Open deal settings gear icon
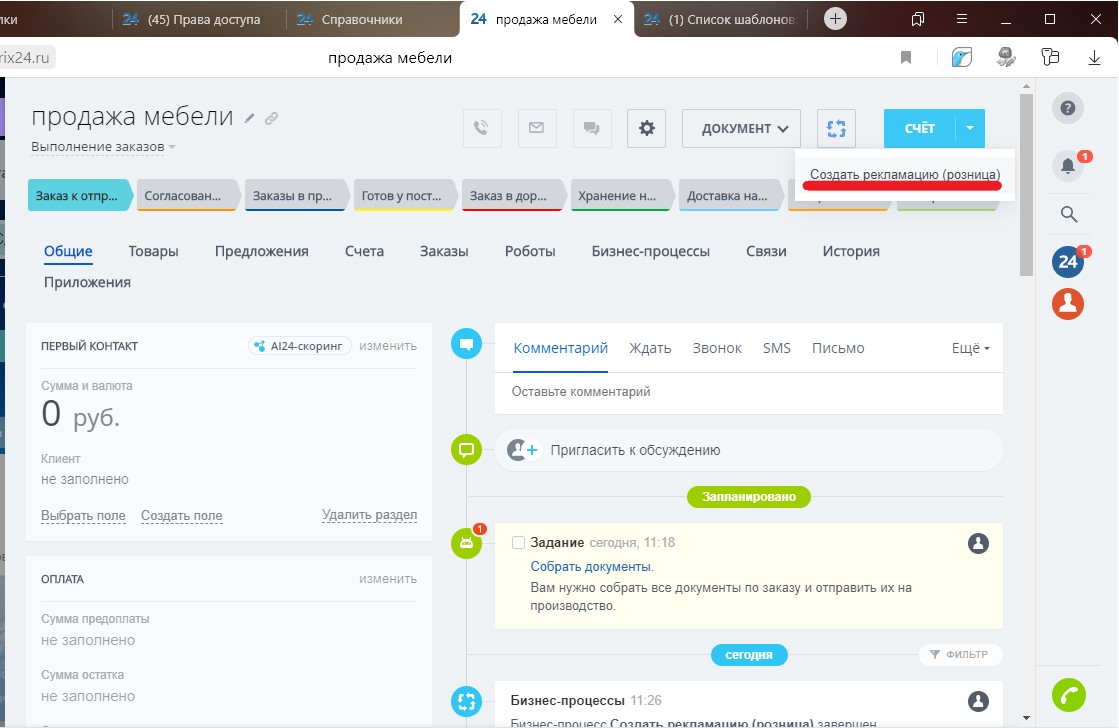 click(x=647, y=128)
